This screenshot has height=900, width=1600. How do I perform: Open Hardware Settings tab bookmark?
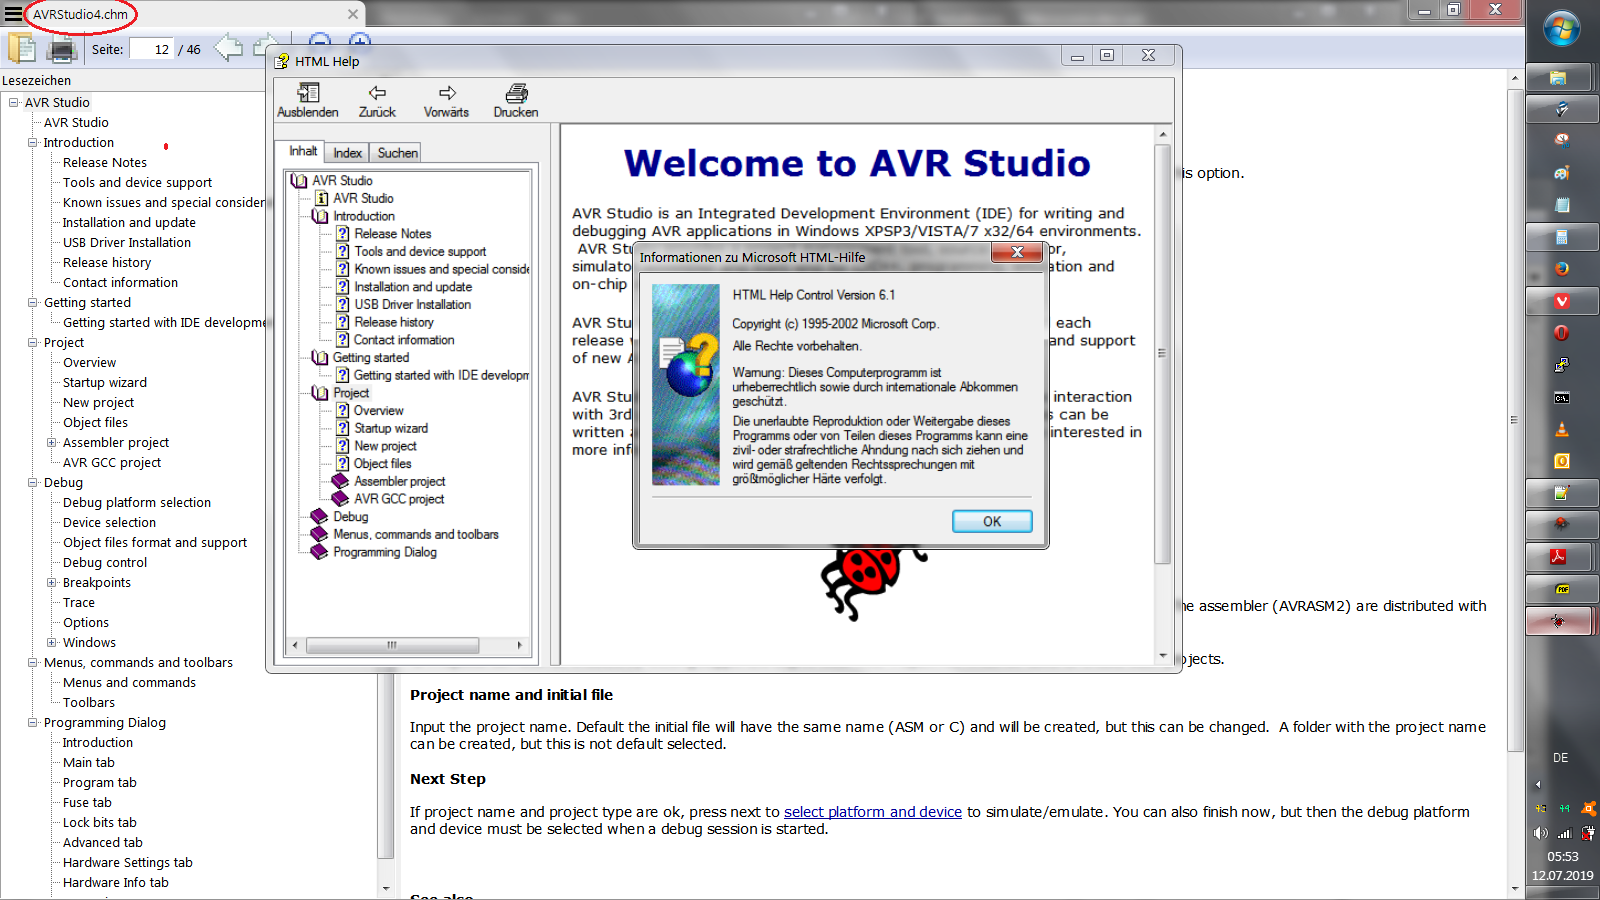click(x=128, y=862)
